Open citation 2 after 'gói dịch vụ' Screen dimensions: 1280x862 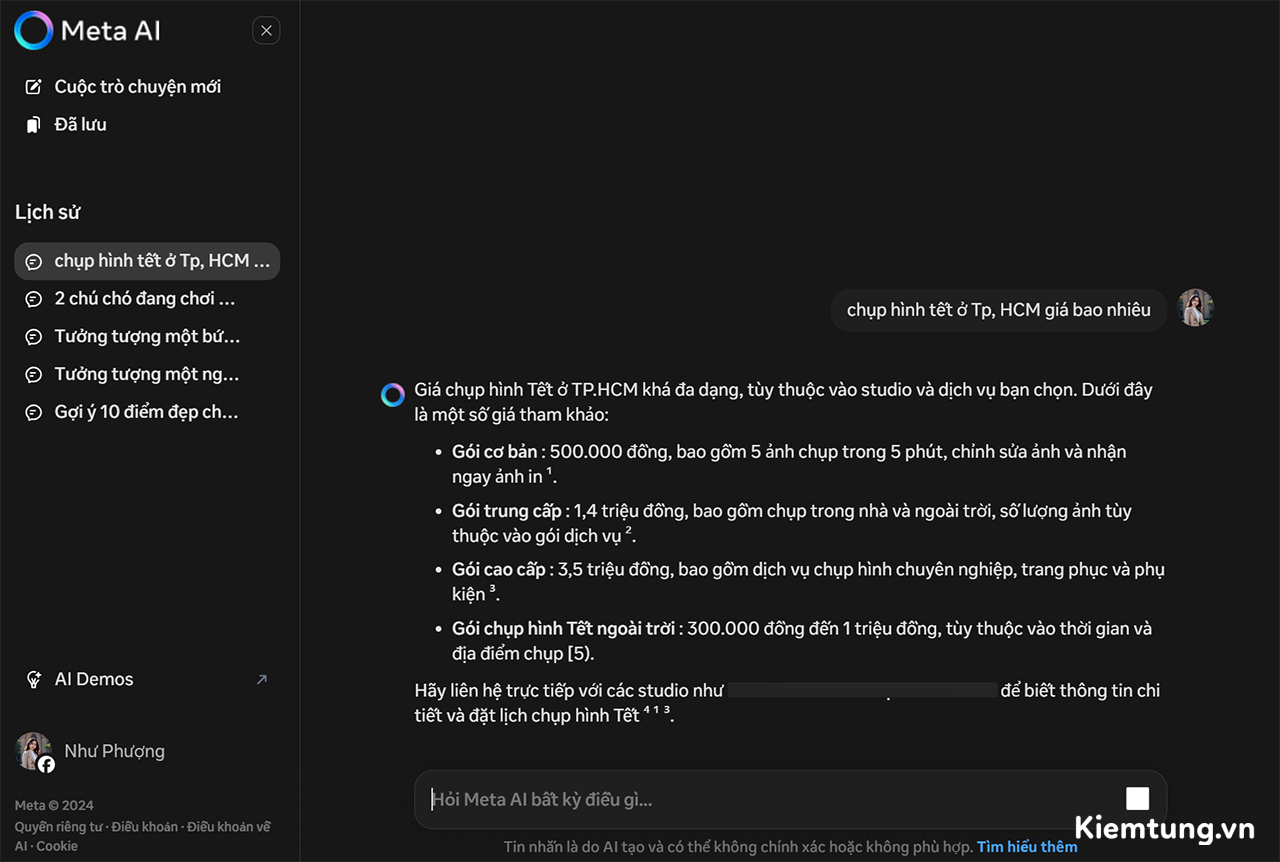629,530
